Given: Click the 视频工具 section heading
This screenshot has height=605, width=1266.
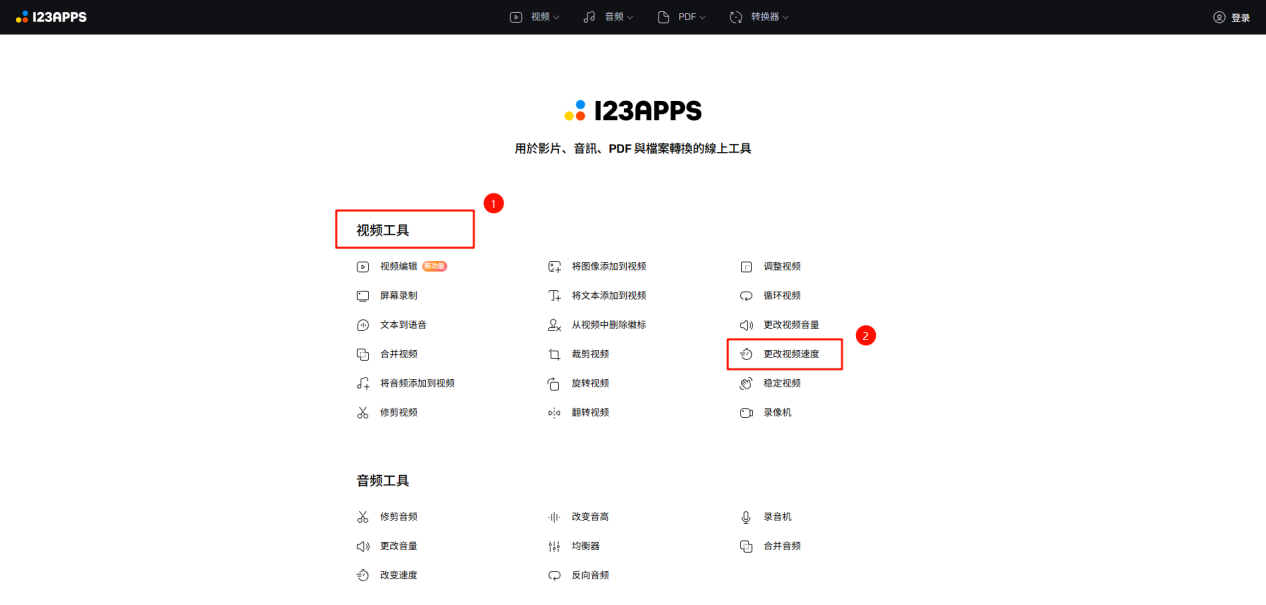Looking at the screenshot, I should (x=383, y=230).
